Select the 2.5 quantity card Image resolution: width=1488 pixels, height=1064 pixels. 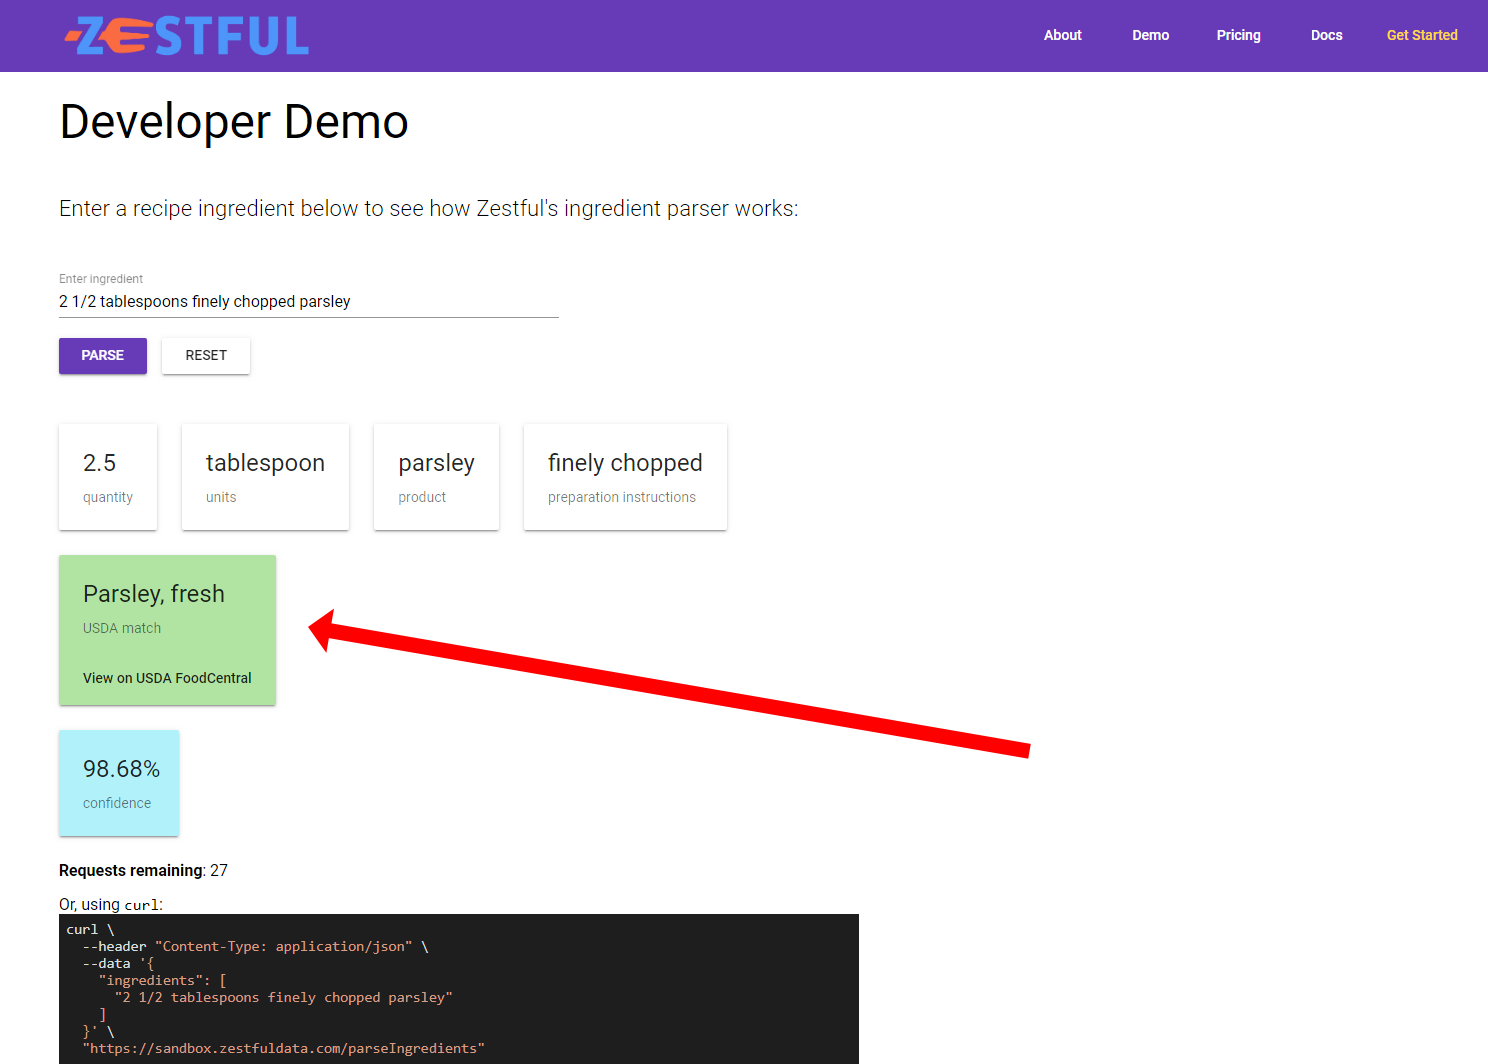click(108, 477)
